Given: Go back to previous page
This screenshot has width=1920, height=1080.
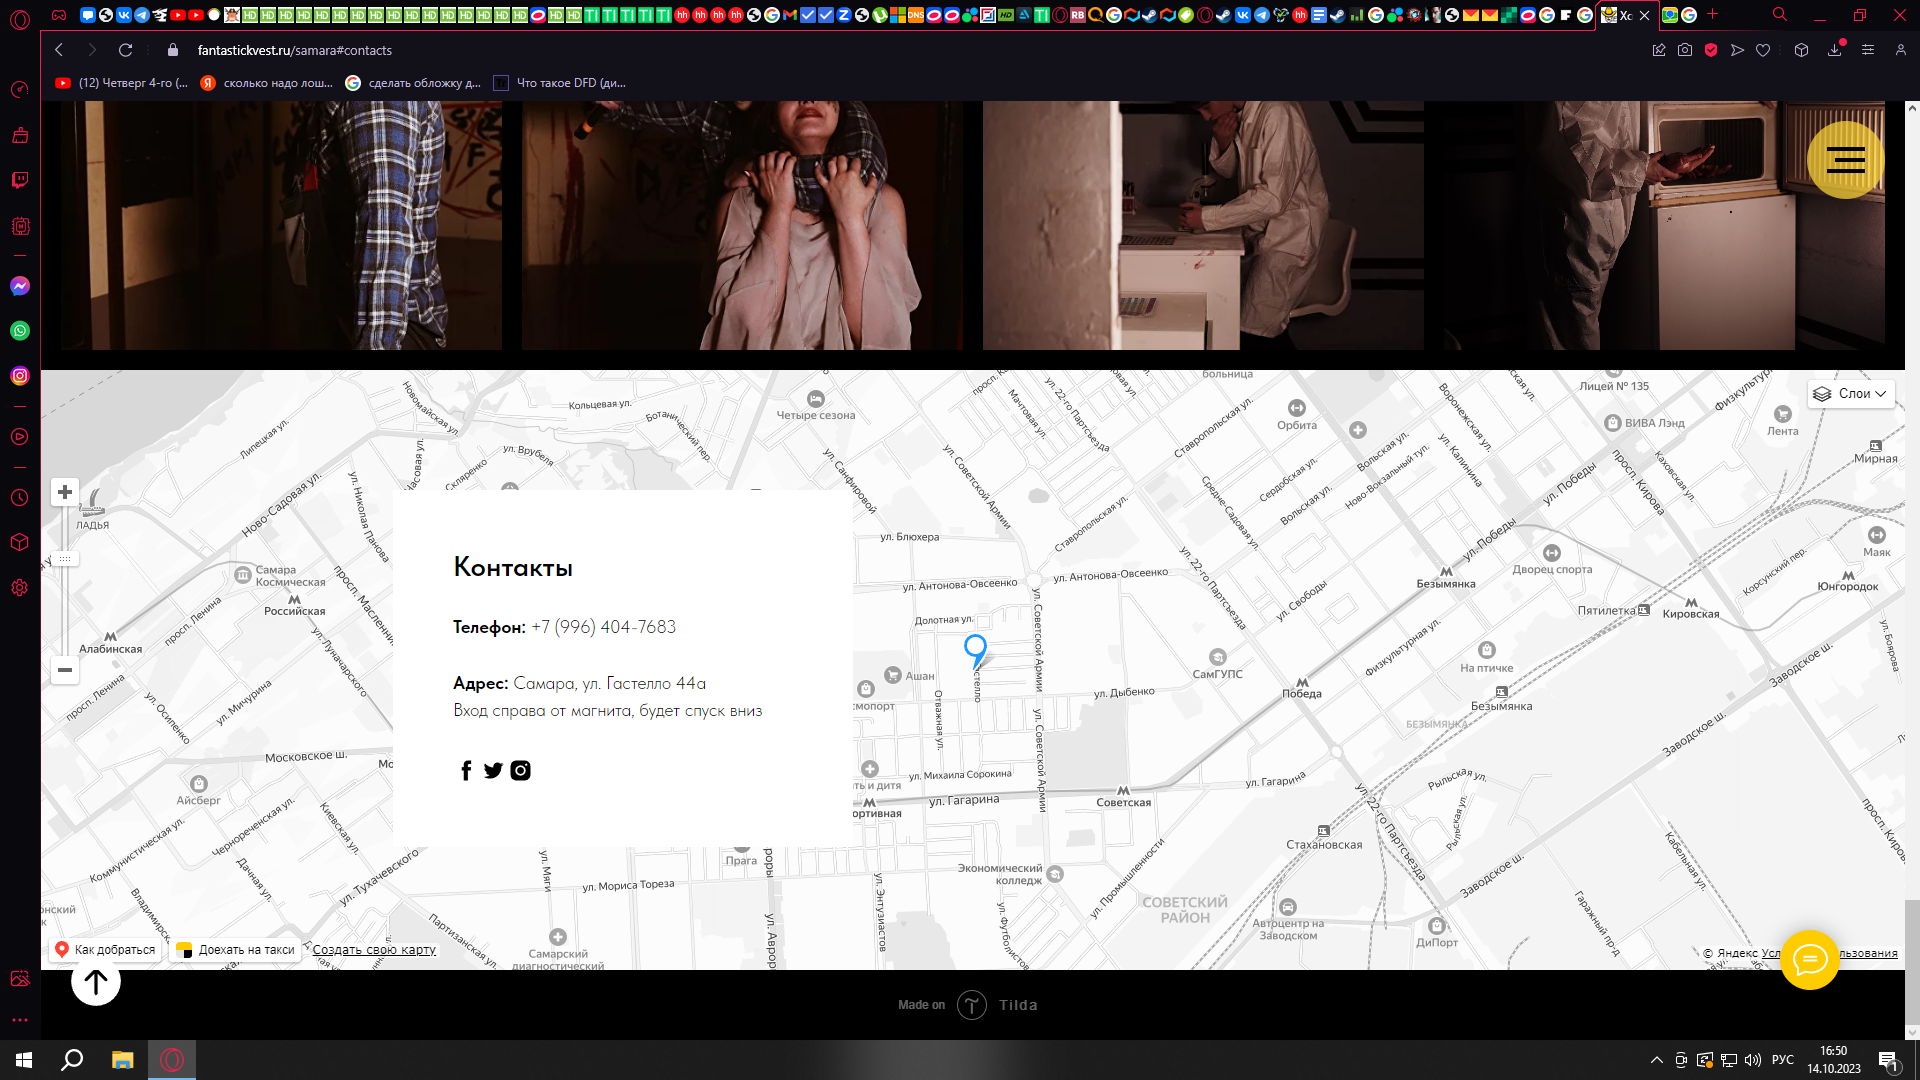Looking at the screenshot, I should click(59, 50).
